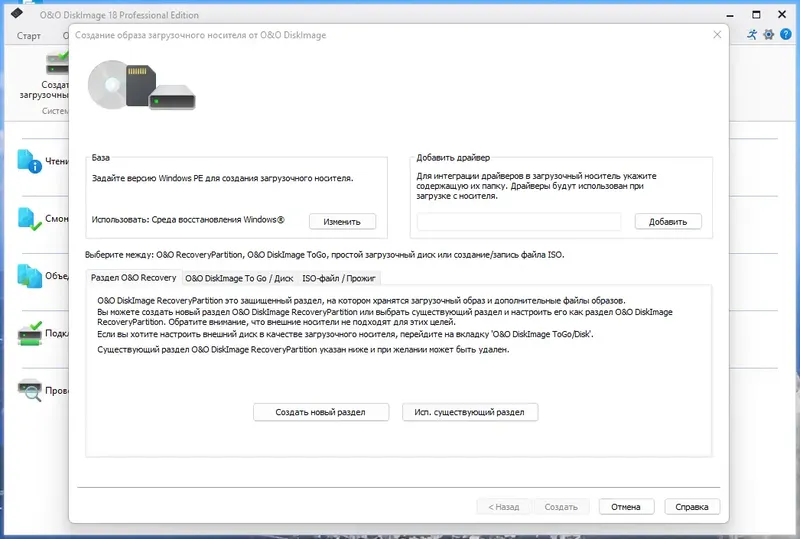This screenshot has width=800, height=539.
Task: Click the connect drive icon
Action: point(30,333)
